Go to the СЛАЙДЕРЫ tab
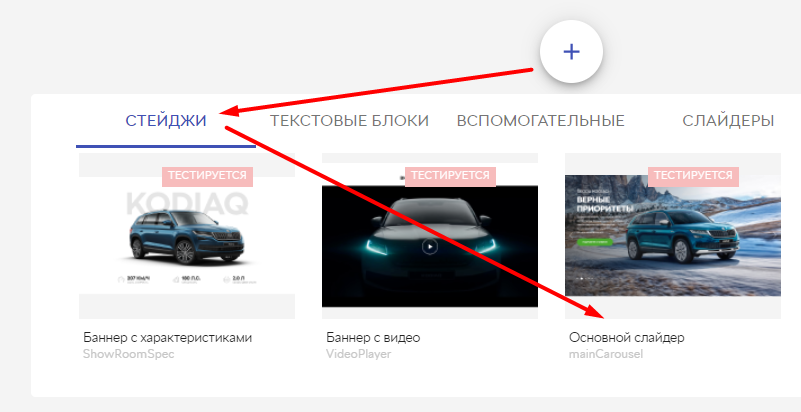The image size is (801, 412). click(728, 121)
